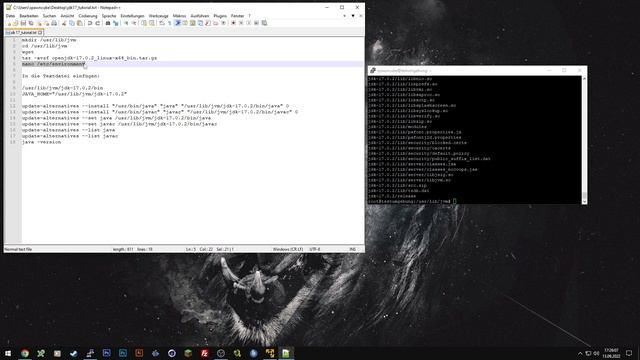Click the terminal window scrollbar down arrow

[x=584, y=201]
